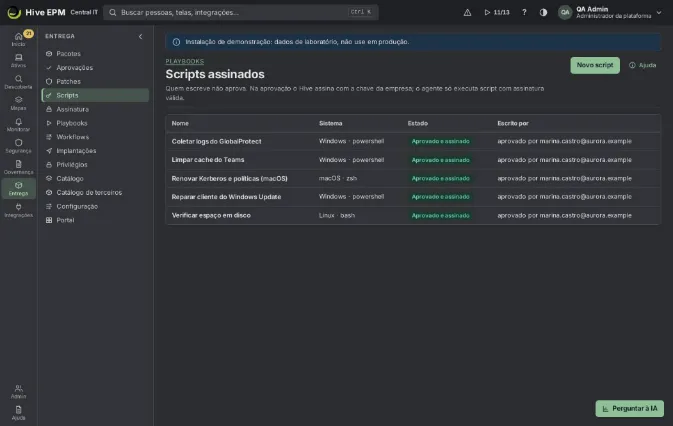Open Reparar cliente do Windows Update script
The width and height of the screenshot is (673, 426).
point(226,197)
